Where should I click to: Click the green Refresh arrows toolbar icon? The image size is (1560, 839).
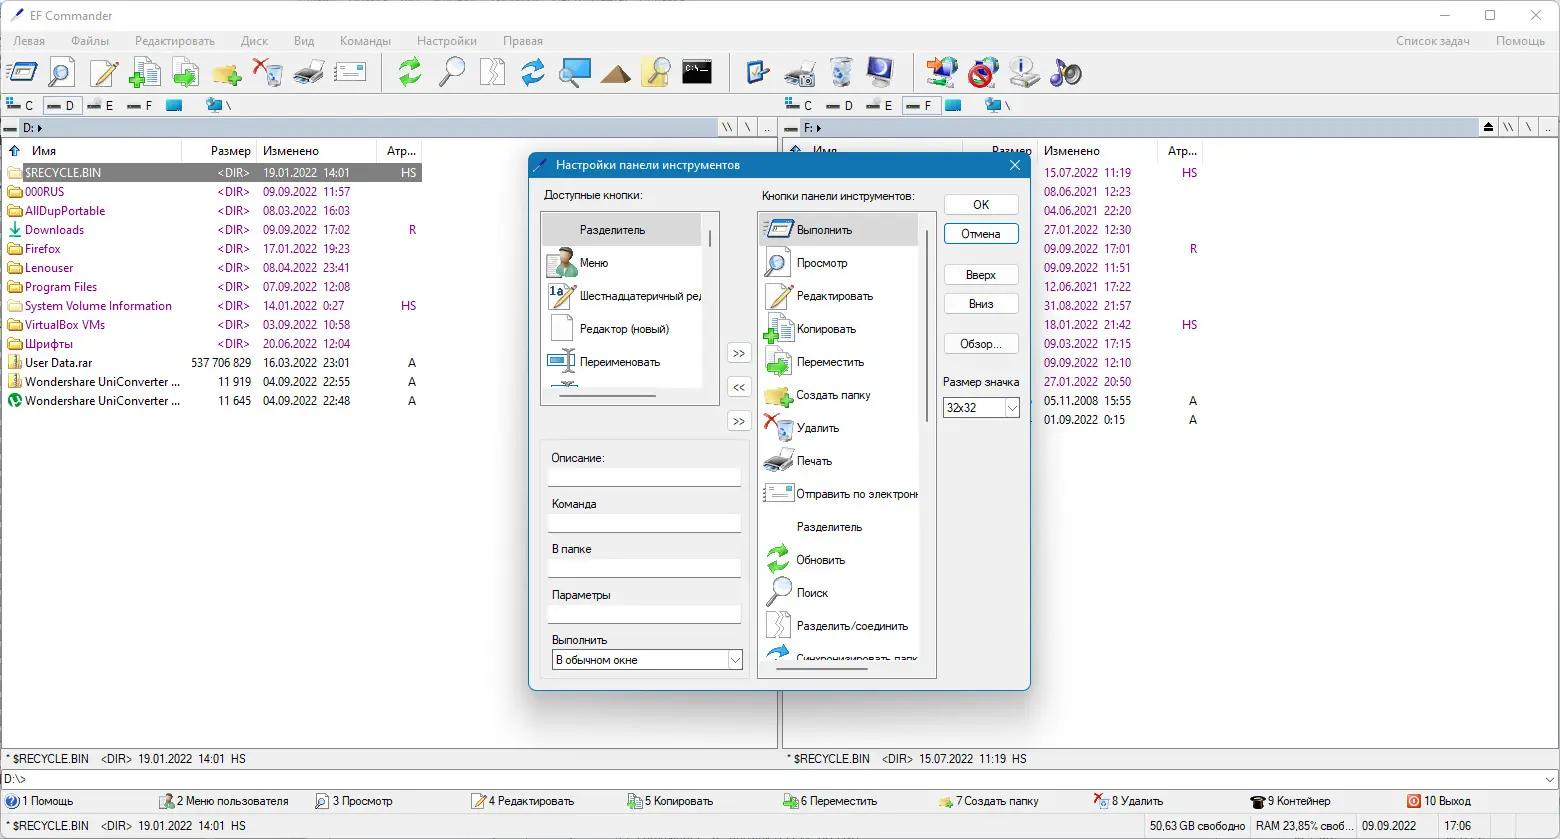click(410, 72)
